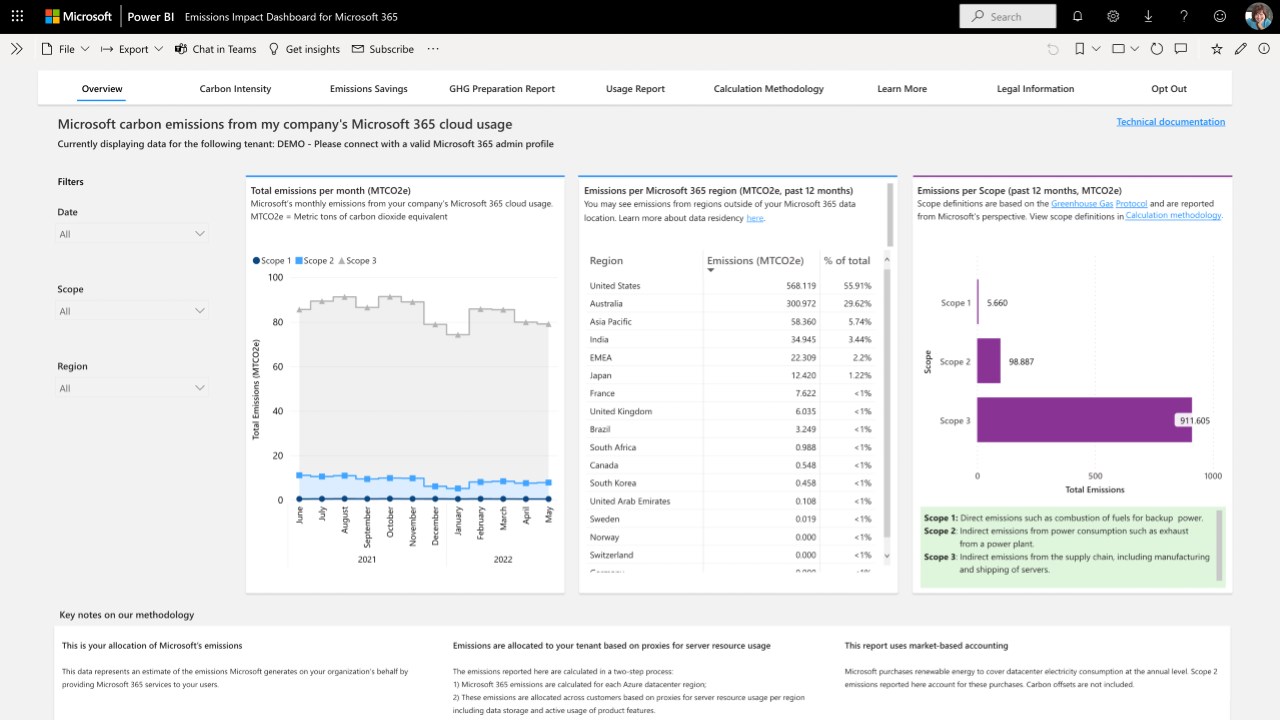
Task: Send feedback with the smiley icon
Action: [x=1220, y=16]
